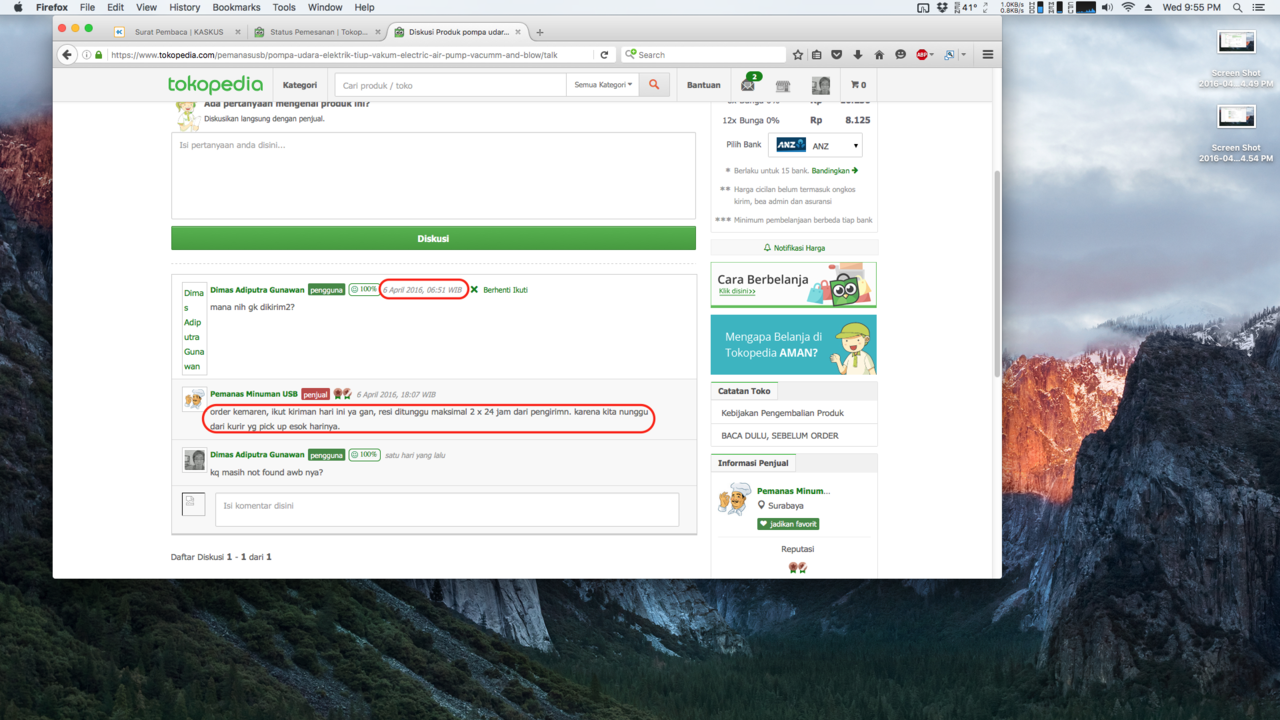This screenshot has width=1280, height=720.
Task: Click the Berhenti Ikuti X icon
Action: pos(474,290)
